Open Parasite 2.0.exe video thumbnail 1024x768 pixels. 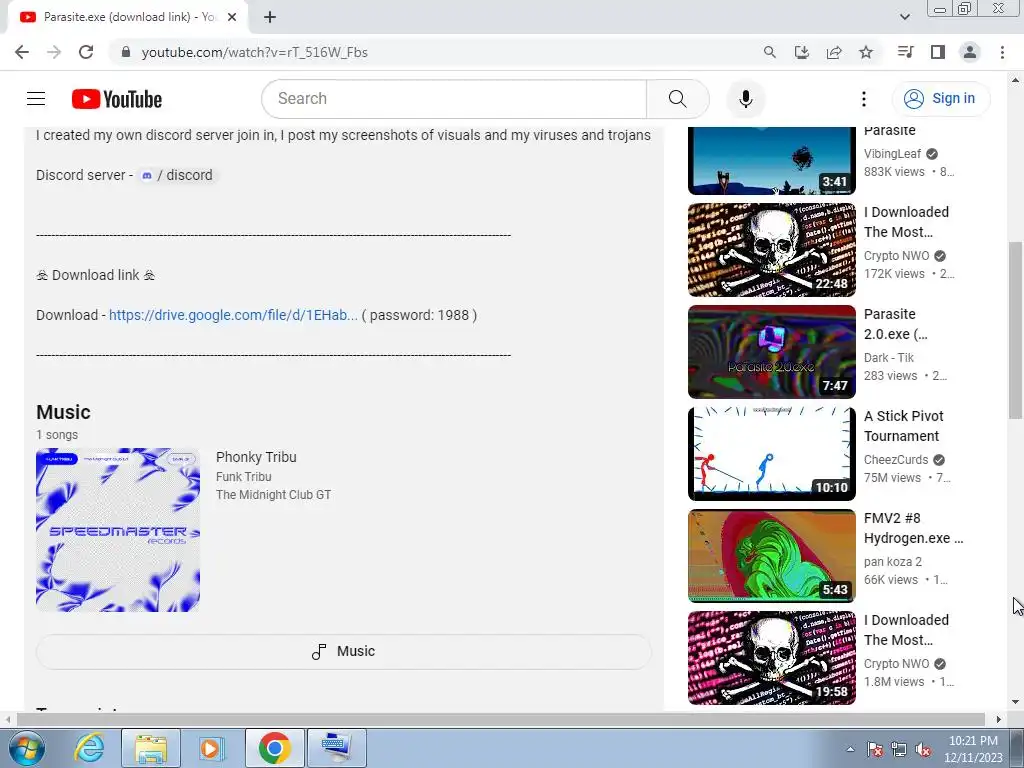(772, 351)
